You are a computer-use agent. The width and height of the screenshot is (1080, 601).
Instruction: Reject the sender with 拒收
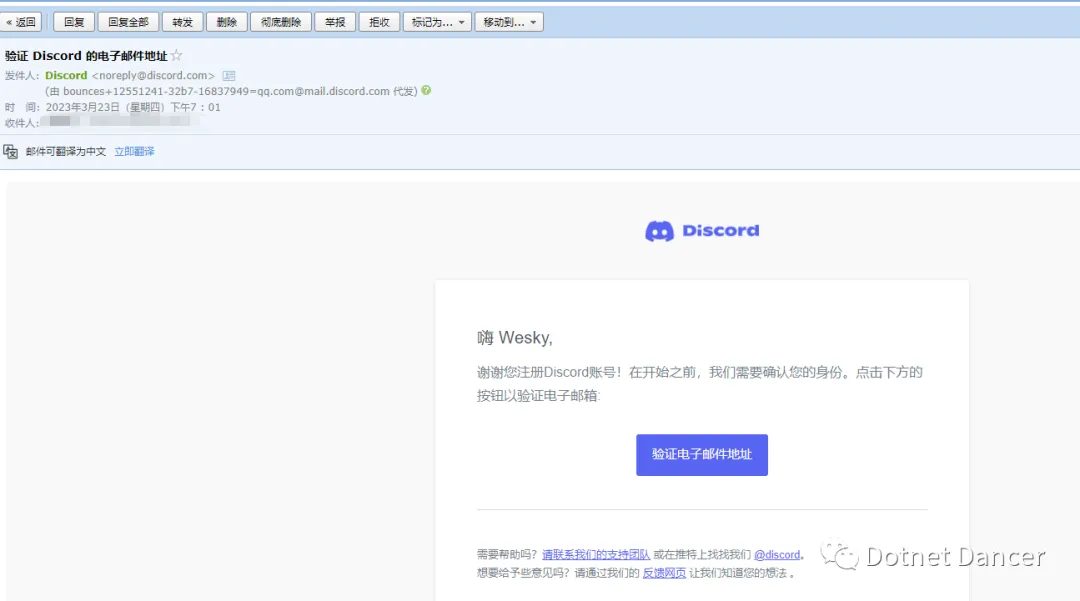click(379, 22)
